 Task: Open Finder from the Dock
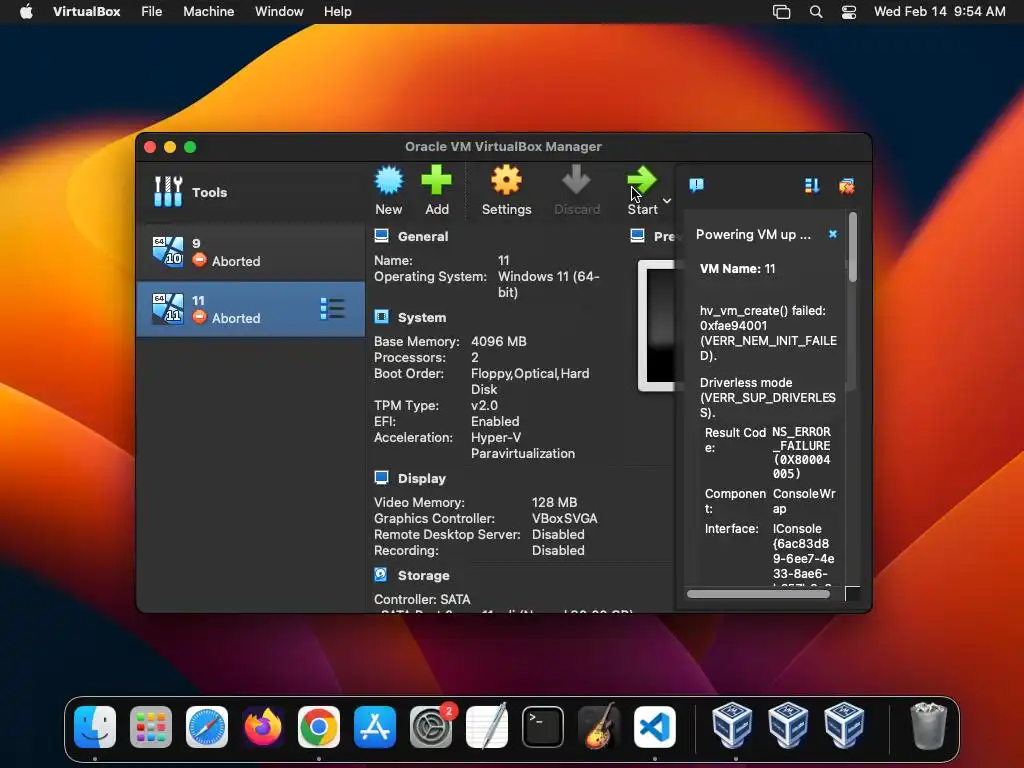(95, 727)
